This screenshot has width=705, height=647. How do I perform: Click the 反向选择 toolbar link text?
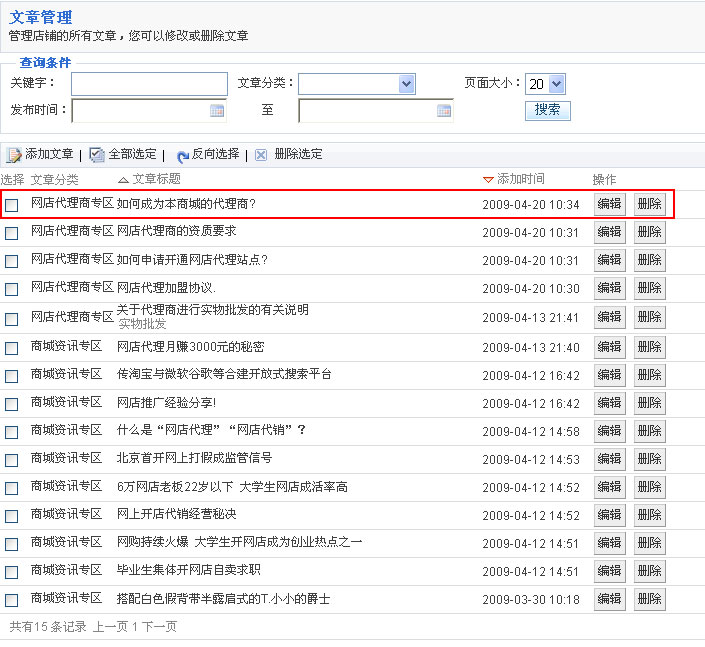click(x=215, y=154)
